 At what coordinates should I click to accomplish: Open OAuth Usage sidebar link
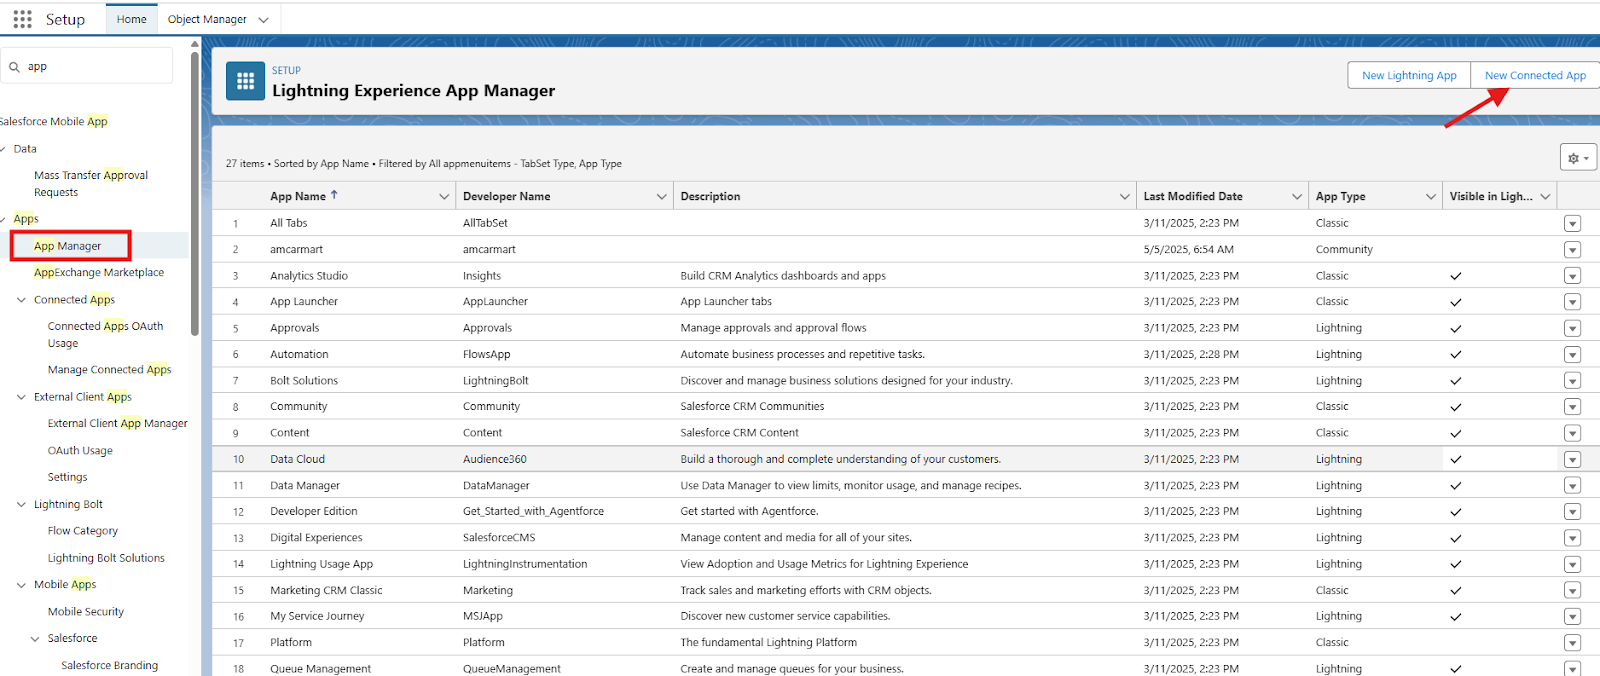coord(80,451)
